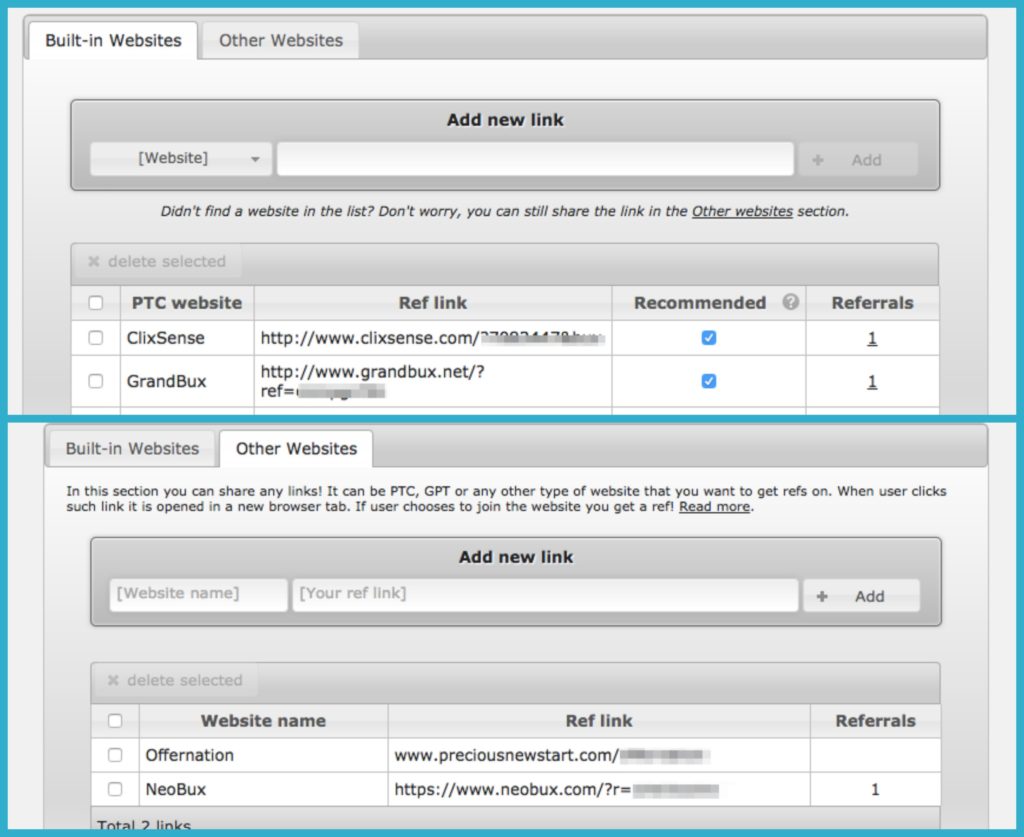
Task: Click the Add button beside [Your ref link]
Action: tap(861, 596)
